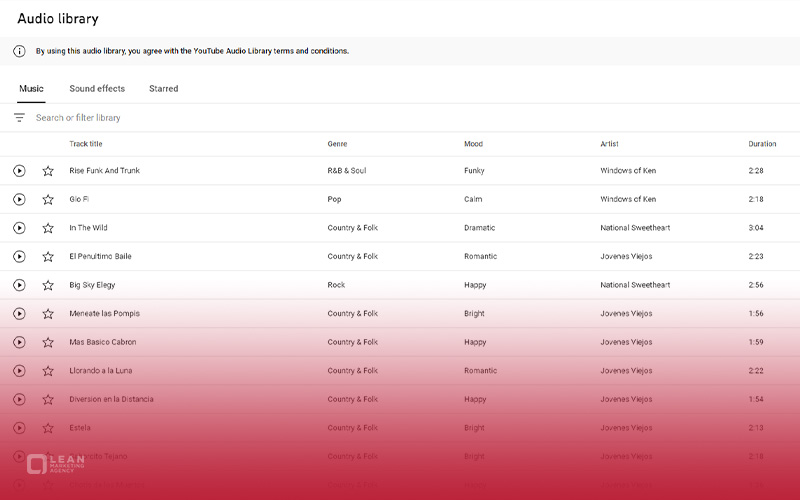Star the track Diversion en la Distancia
The width and height of the screenshot is (800, 500).
pos(48,399)
